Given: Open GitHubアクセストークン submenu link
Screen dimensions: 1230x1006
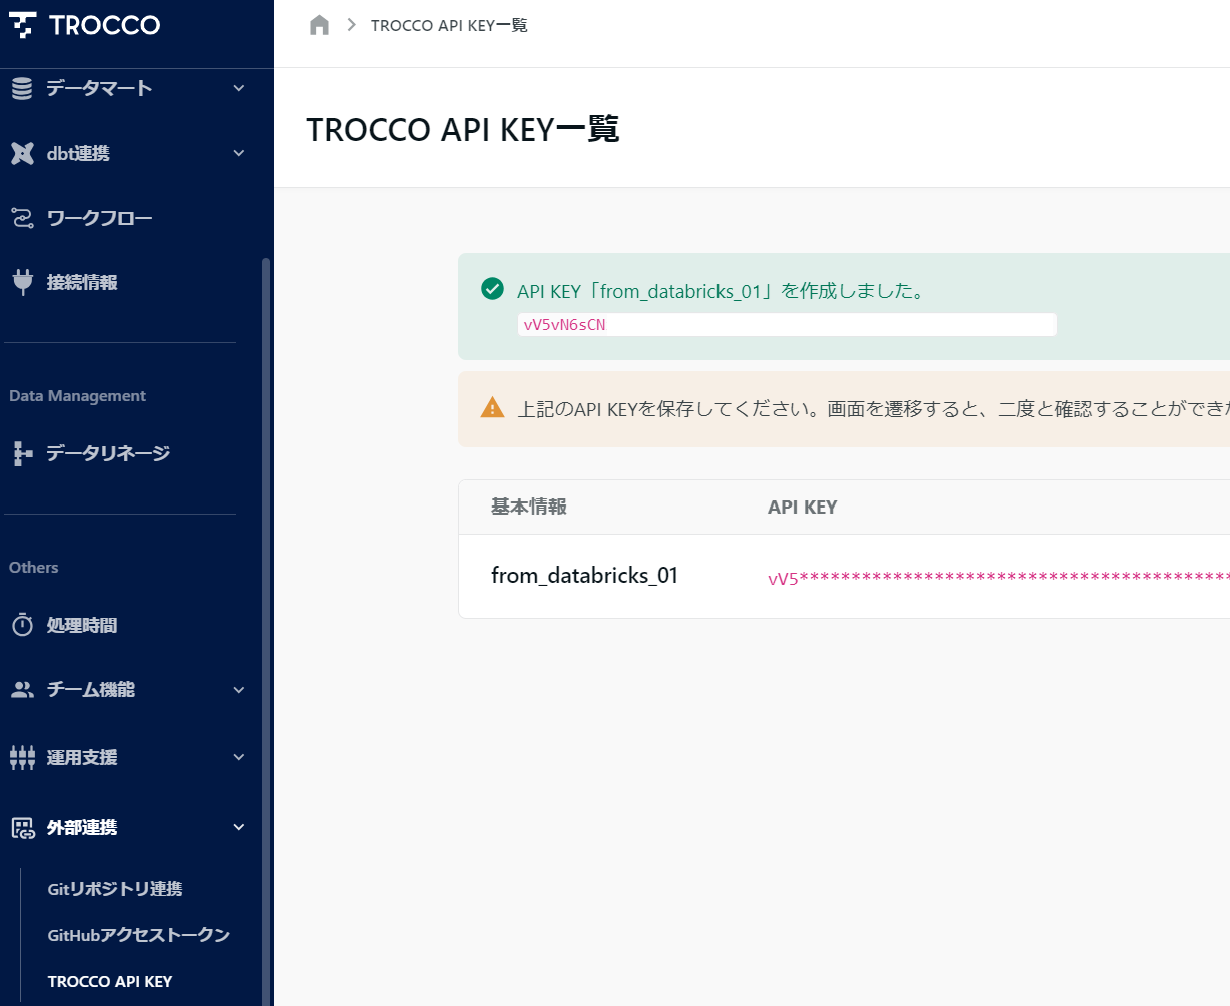Looking at the screenshot, I should [x=139, y=935].
